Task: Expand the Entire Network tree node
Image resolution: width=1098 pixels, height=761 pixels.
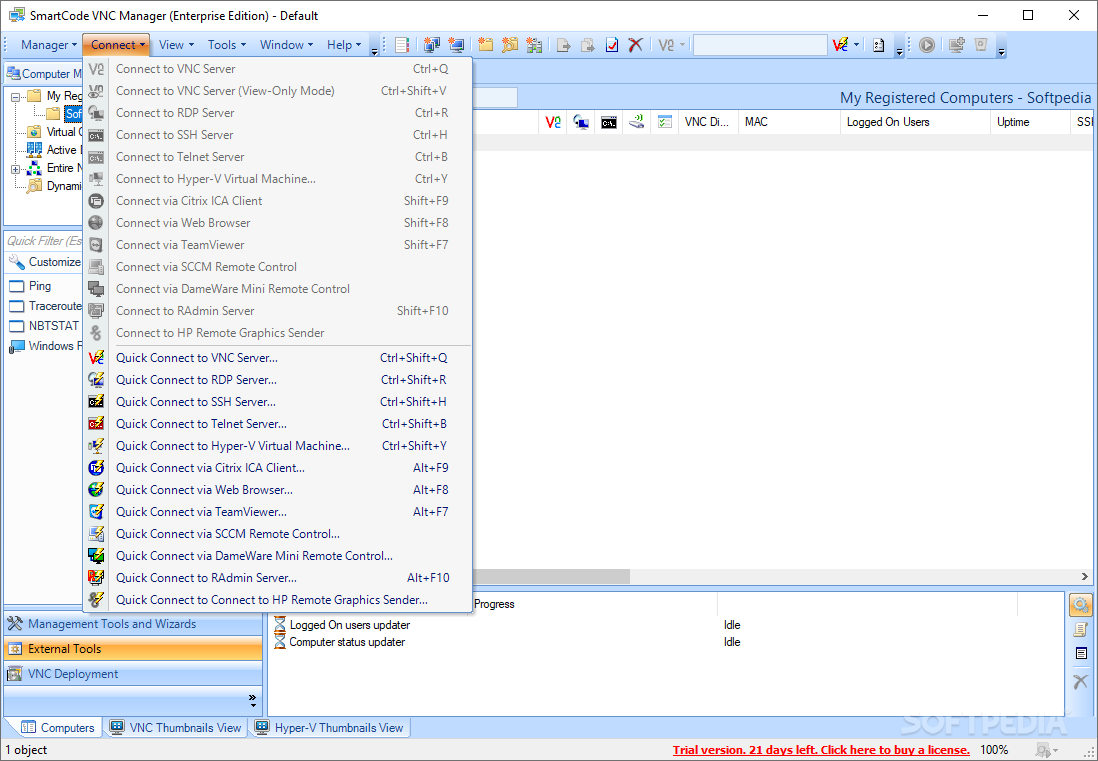Action: pos(15,169)
